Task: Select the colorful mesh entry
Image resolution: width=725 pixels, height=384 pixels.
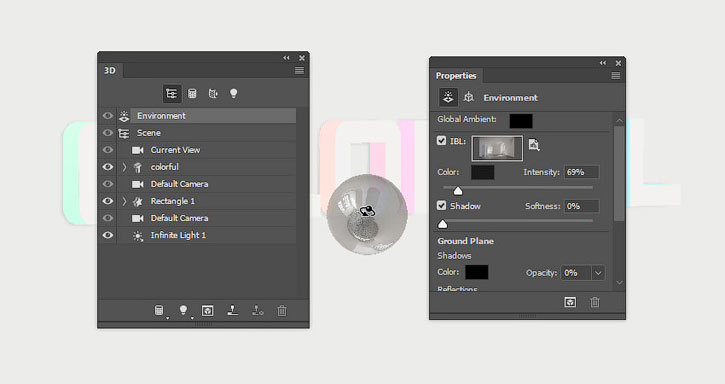Action: click(x=165, y=167)
